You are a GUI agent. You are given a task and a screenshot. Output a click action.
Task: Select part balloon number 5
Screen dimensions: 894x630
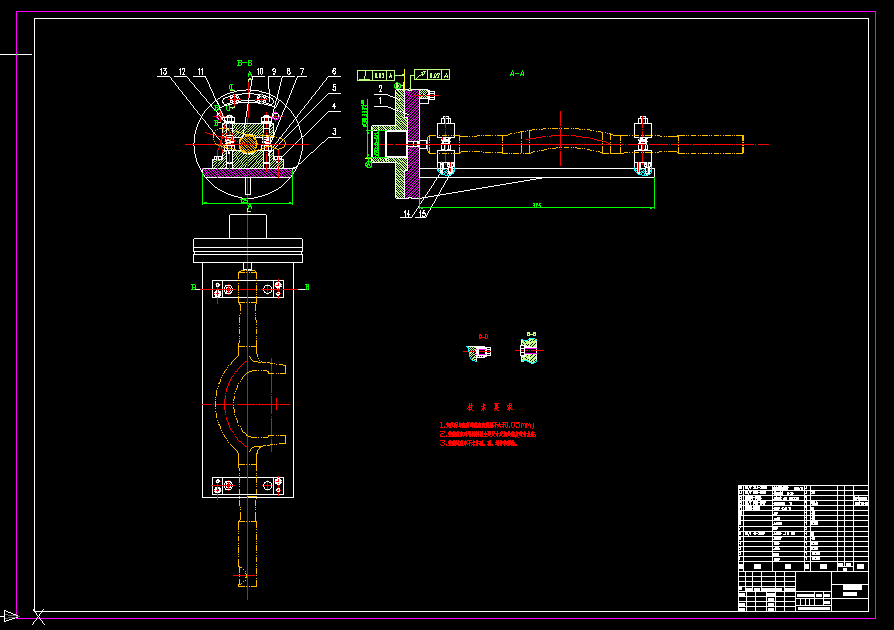334,88
